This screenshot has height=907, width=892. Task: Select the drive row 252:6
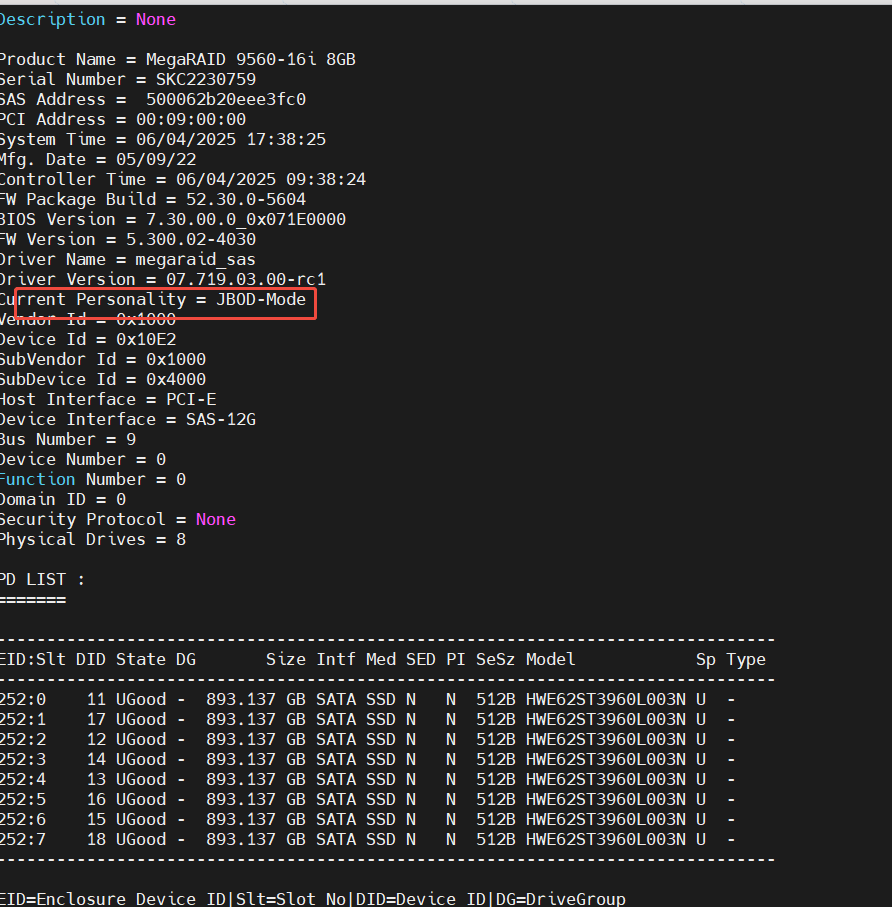pyautogui.click(x=367, y=820)
